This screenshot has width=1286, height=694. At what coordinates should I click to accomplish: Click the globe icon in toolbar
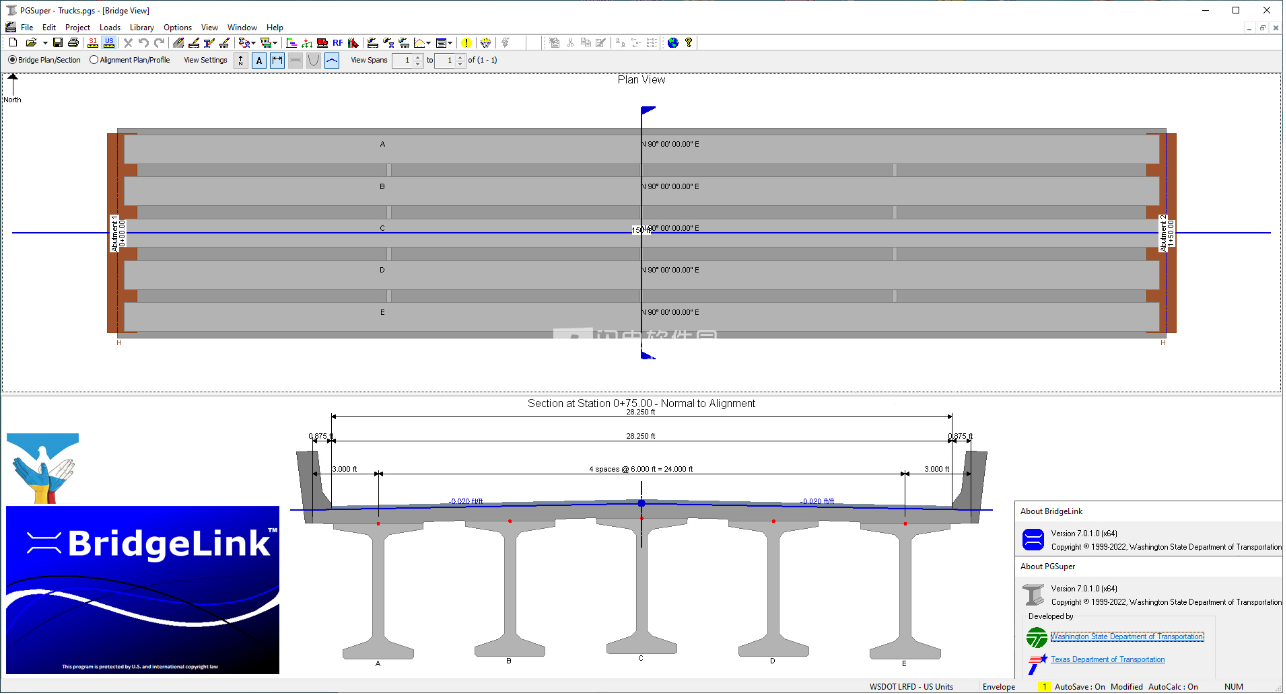coord(673,43)
